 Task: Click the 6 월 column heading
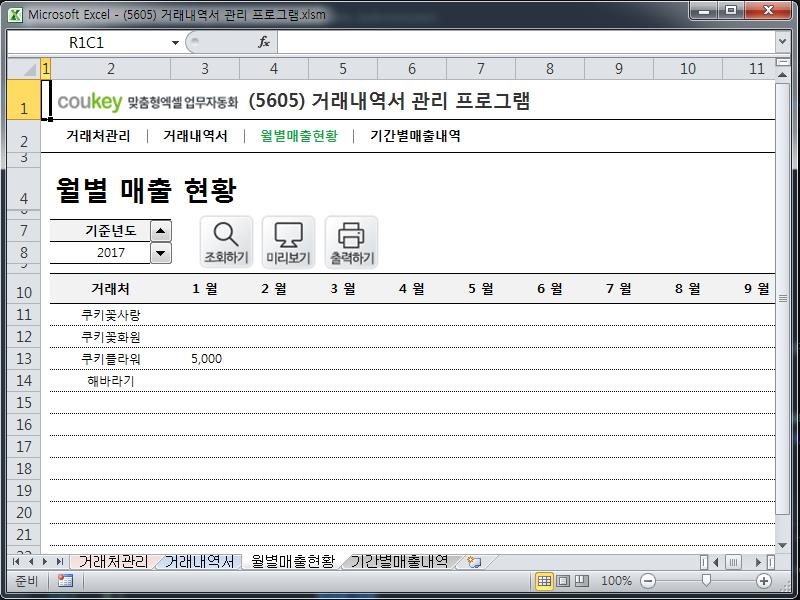coord(549,289)
